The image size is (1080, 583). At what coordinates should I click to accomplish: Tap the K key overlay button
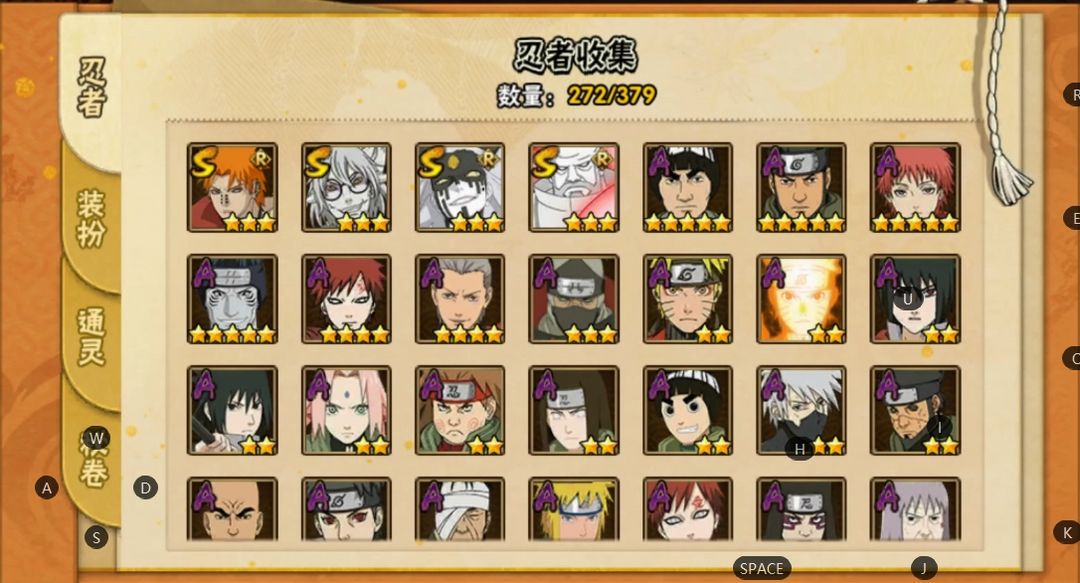1067,533
